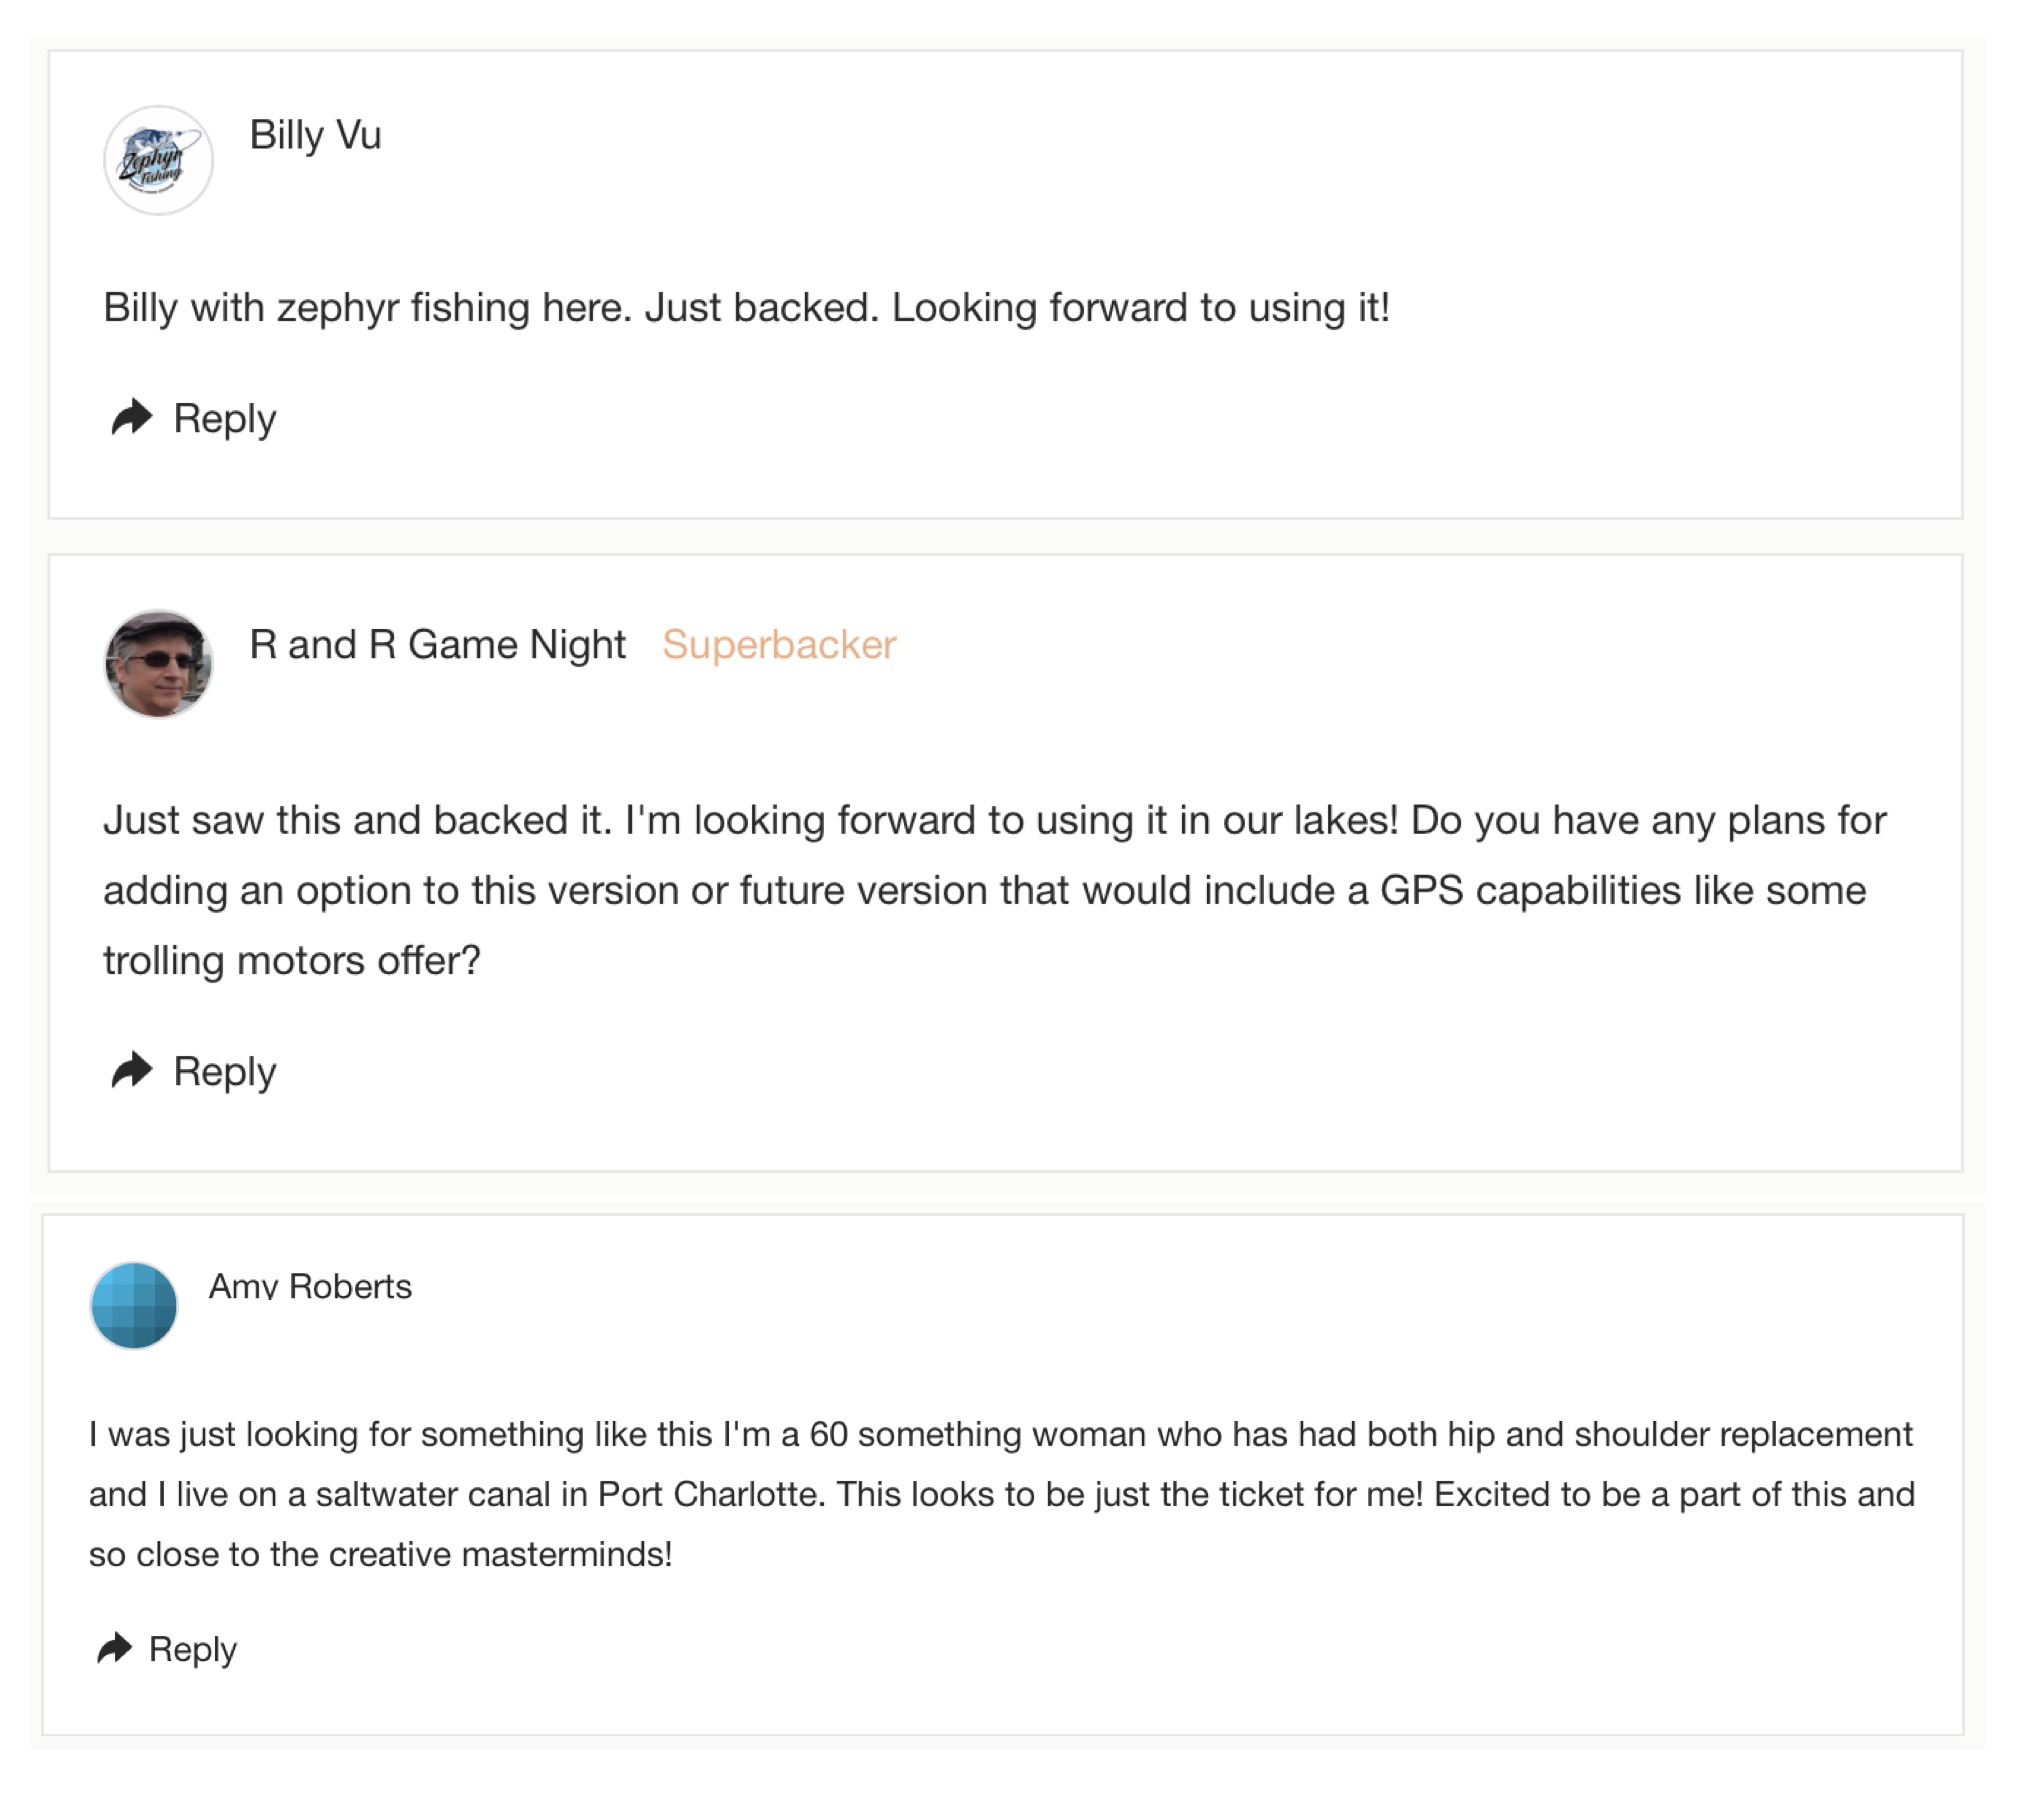The width and height of the screenshot is (2022, 1814).
Task: Click the Reply arrow icon under Billy Vu's comment
Action: 131,418
